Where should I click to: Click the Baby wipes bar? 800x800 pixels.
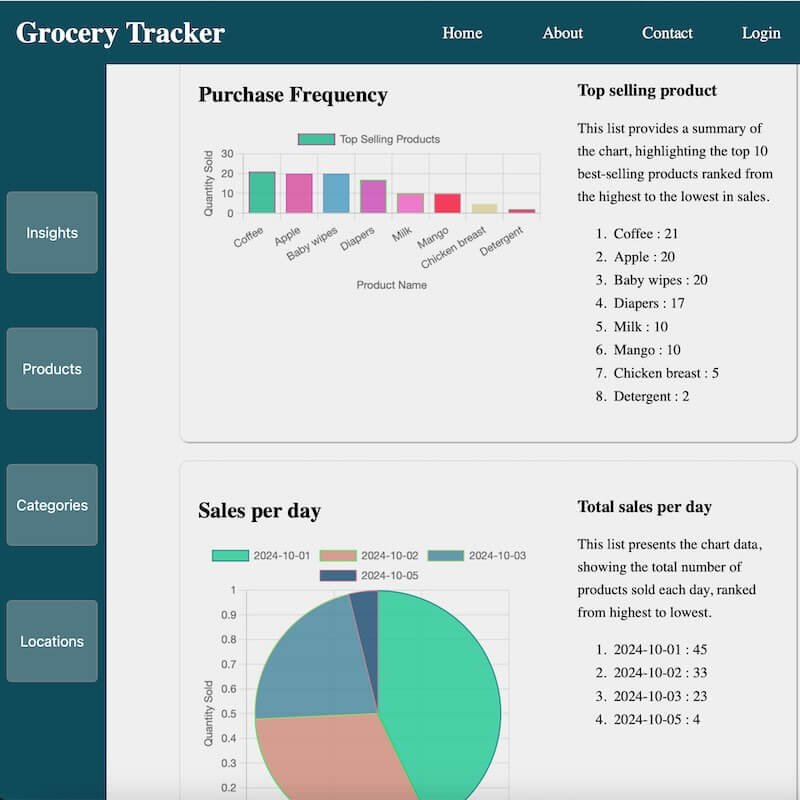(x=336, y=193)
